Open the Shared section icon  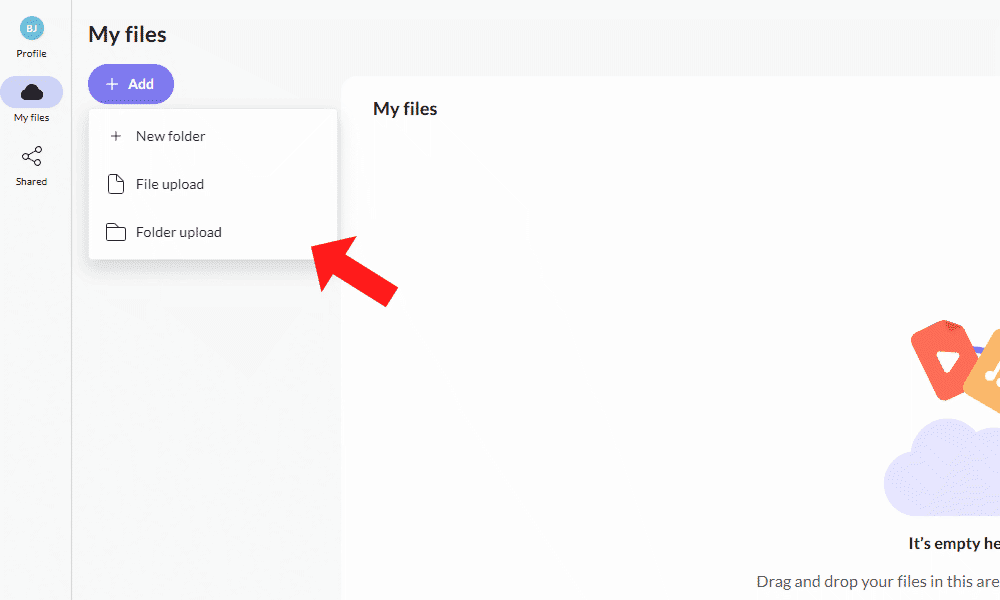pos(31,157)
